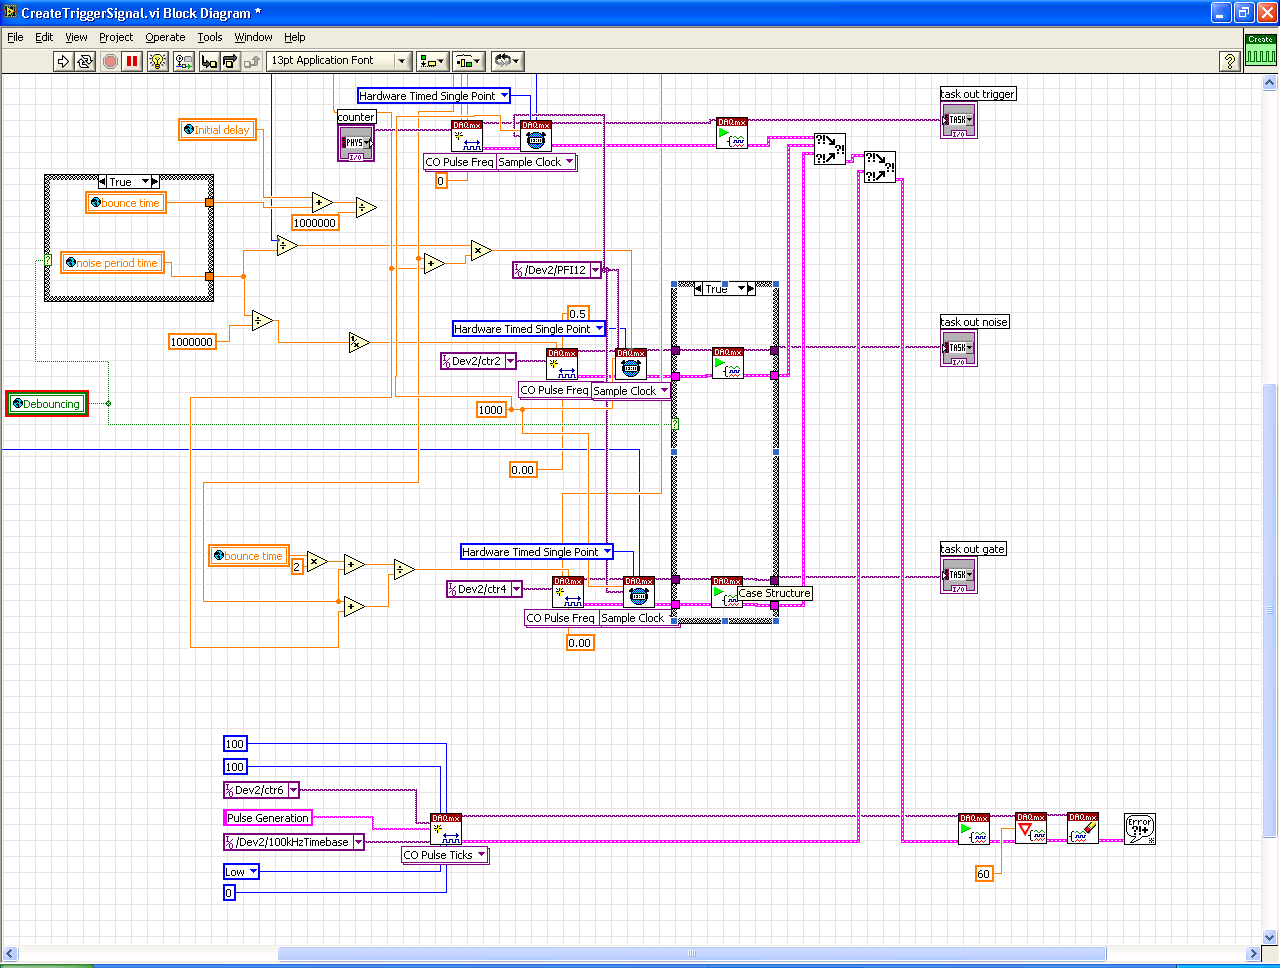Select the DAQmx Start Task in the task out noise row
Image resolution: width=1280 pixels, height=968 pixels.
(728, 363)
